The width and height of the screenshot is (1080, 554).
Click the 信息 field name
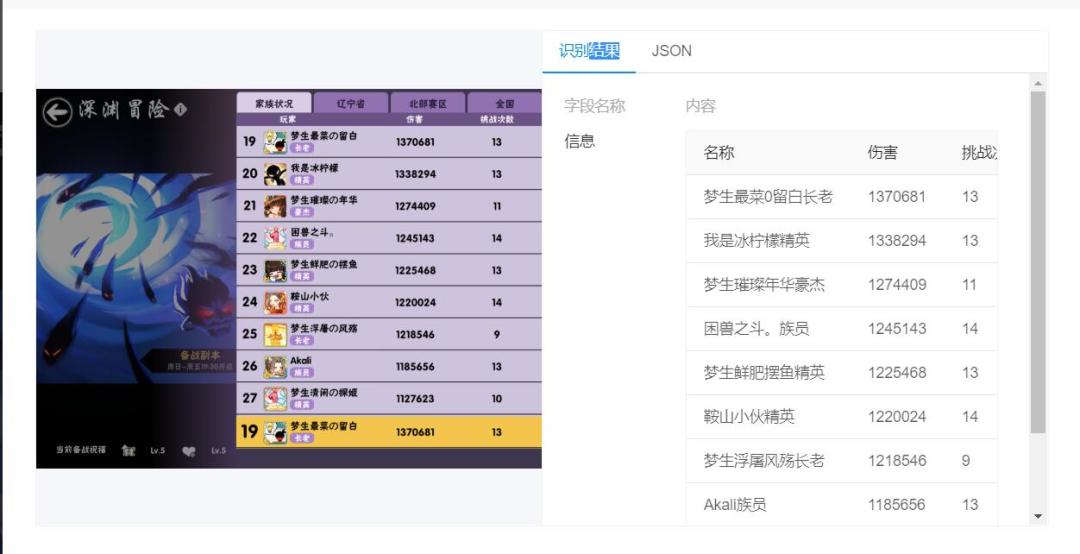[x=579, y=141]
